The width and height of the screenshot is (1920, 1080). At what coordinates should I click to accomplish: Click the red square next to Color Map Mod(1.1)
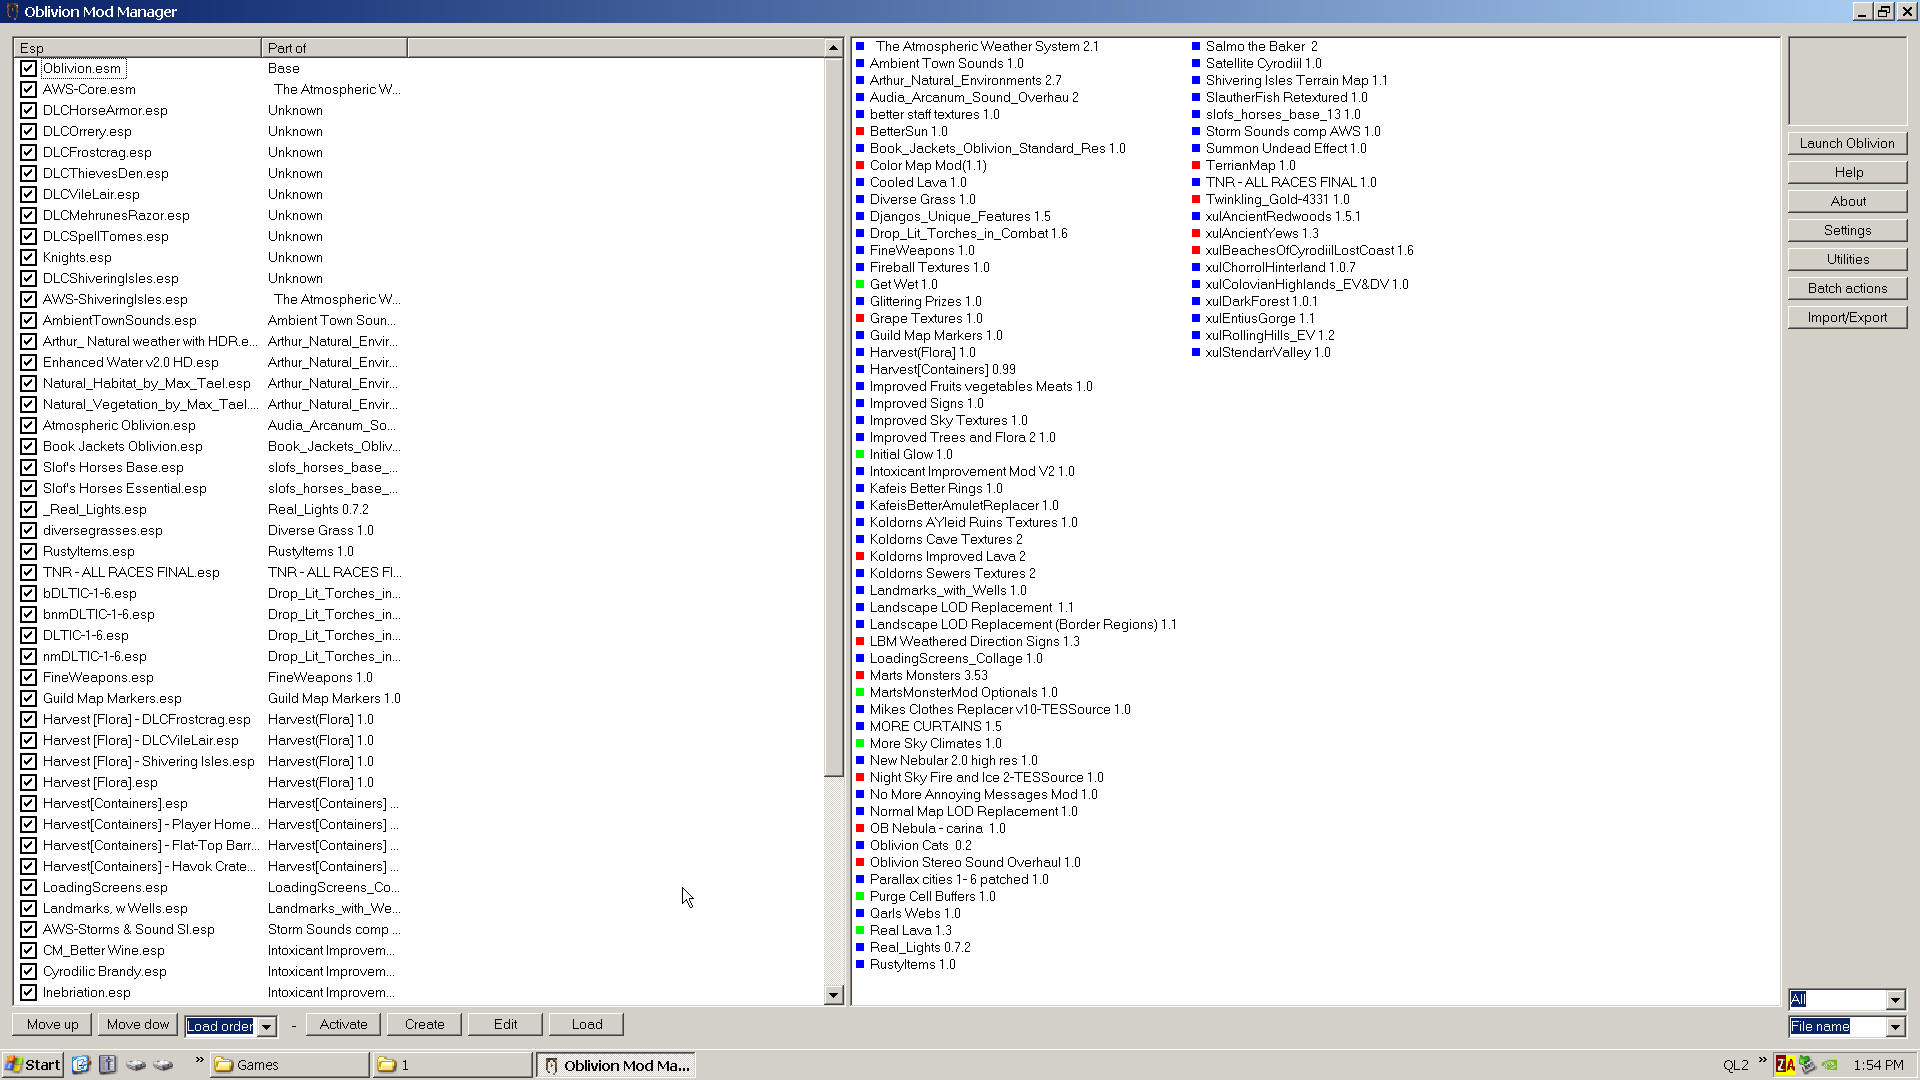coord(860,165)
